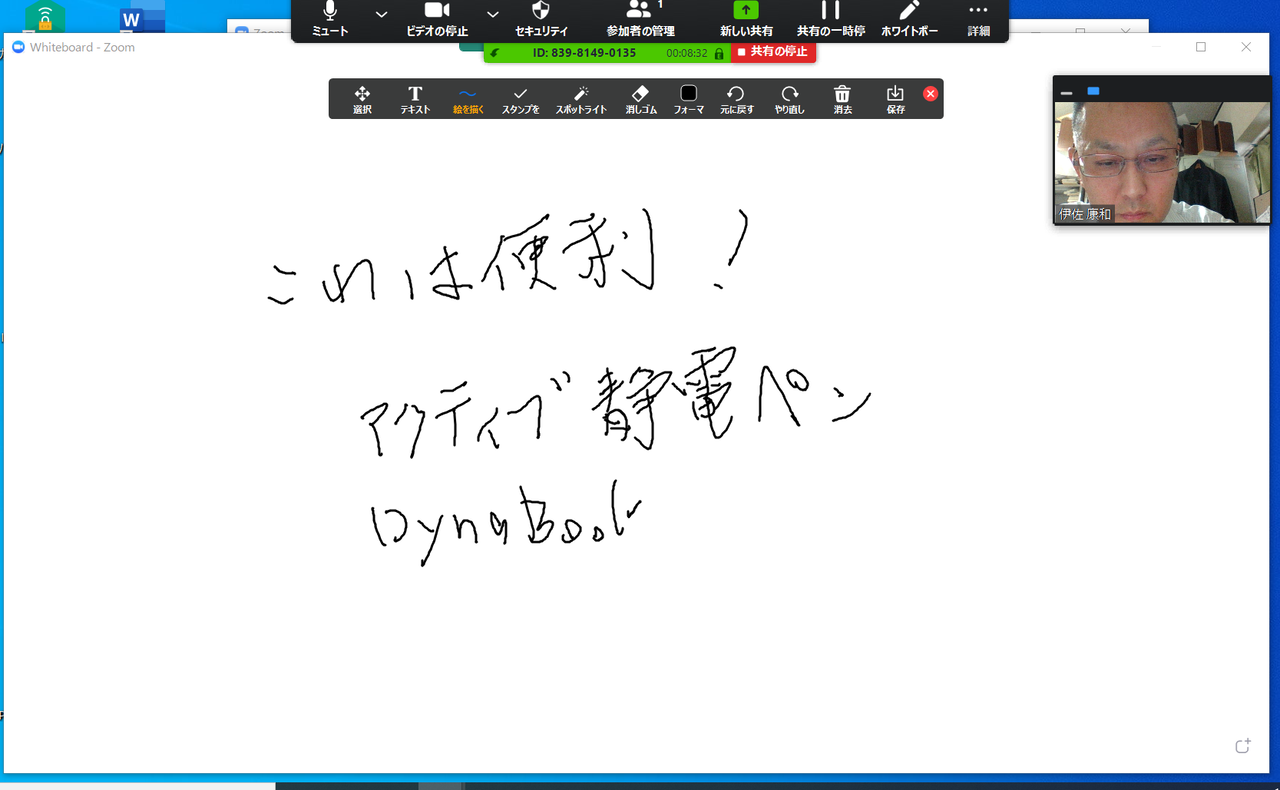Click the 伊佐 康和 video thumbnail
The height and width of the screenshot is (790, 1280).
click(x=1162, y=162)
